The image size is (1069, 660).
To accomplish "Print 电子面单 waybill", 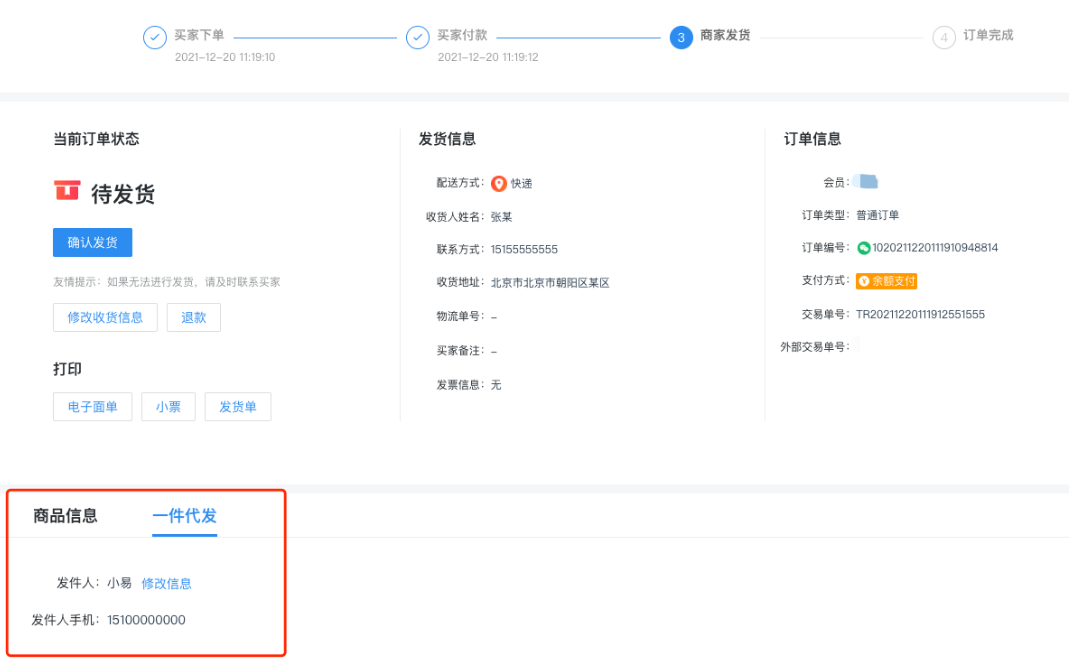I will [x=92, y=407].
